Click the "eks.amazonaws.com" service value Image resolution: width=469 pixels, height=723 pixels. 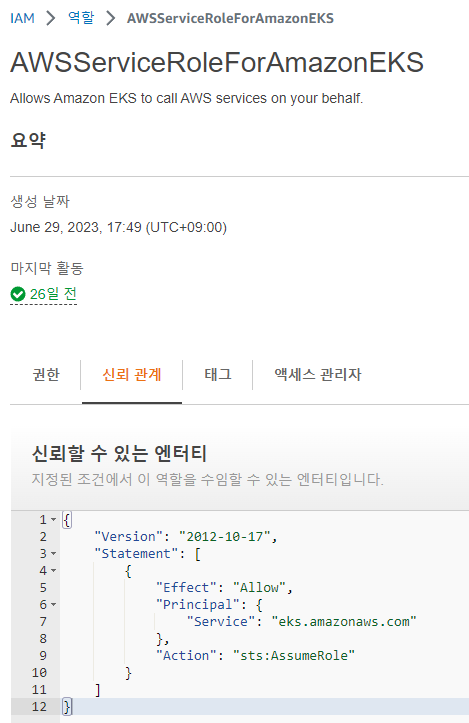tap(344, 622)
